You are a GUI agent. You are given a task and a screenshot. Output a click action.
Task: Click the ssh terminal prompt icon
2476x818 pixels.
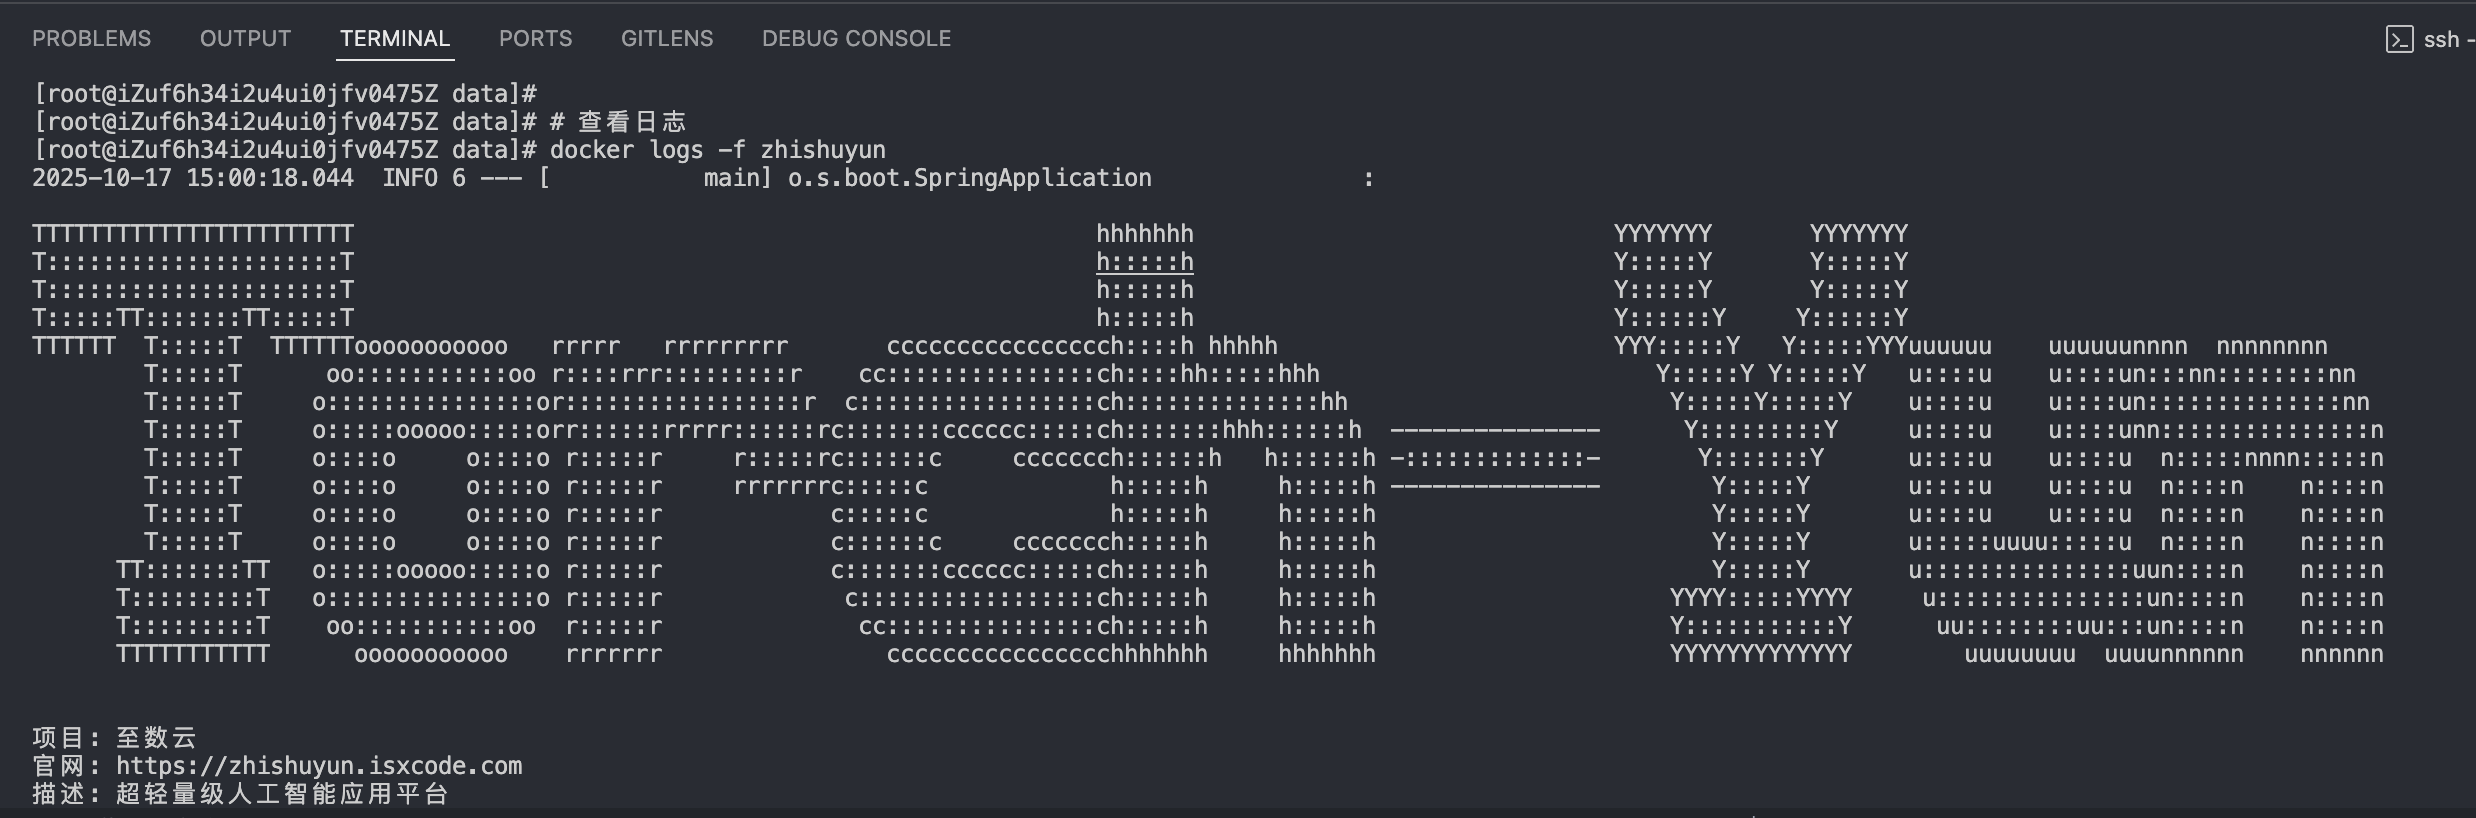(2399, 39)
